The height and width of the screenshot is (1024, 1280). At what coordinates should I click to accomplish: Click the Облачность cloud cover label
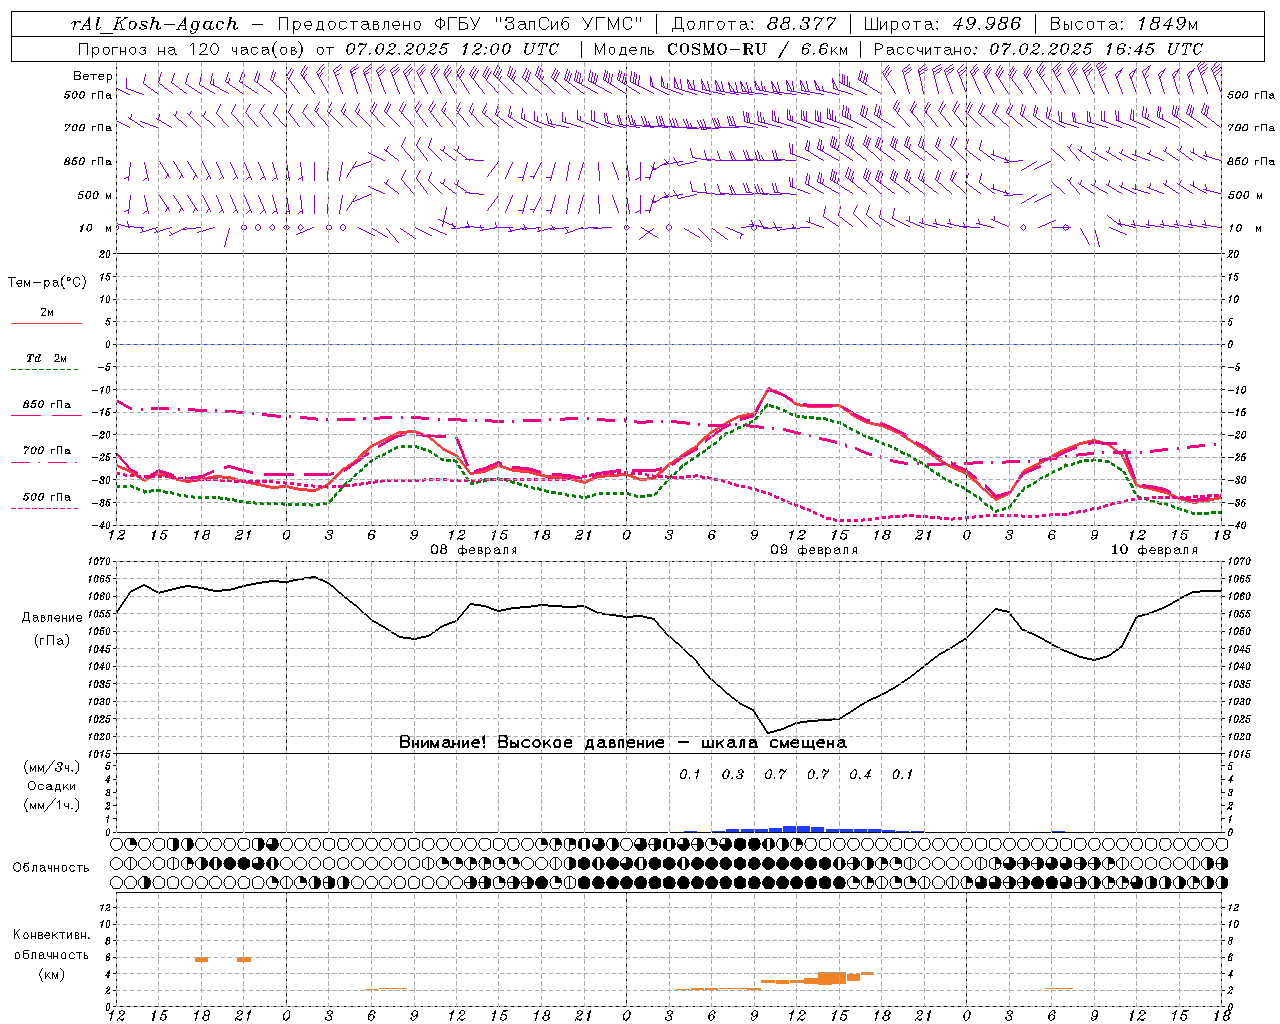coord(51,868)
